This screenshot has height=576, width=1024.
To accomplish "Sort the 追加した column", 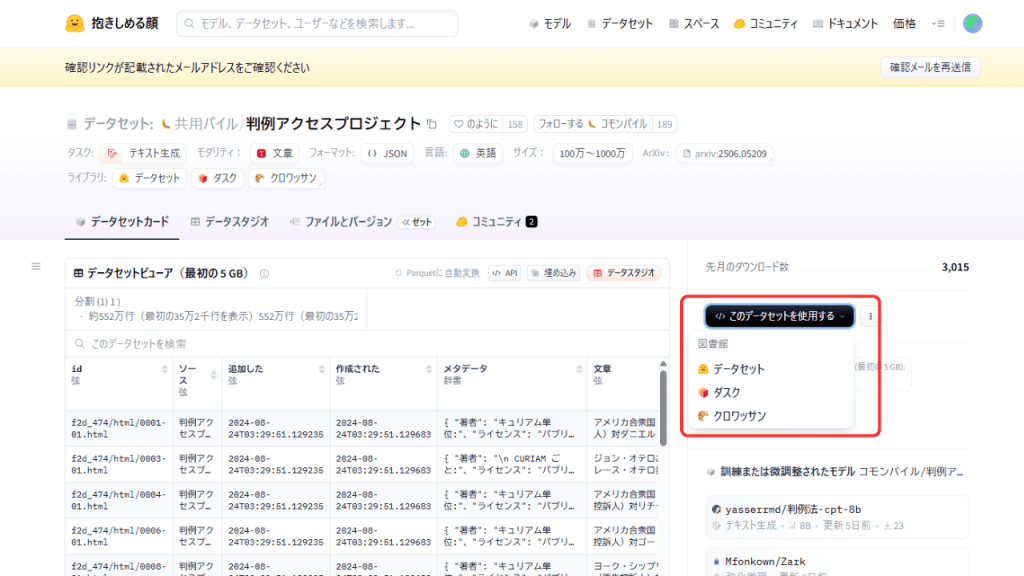I will click(x=321, y=369).
